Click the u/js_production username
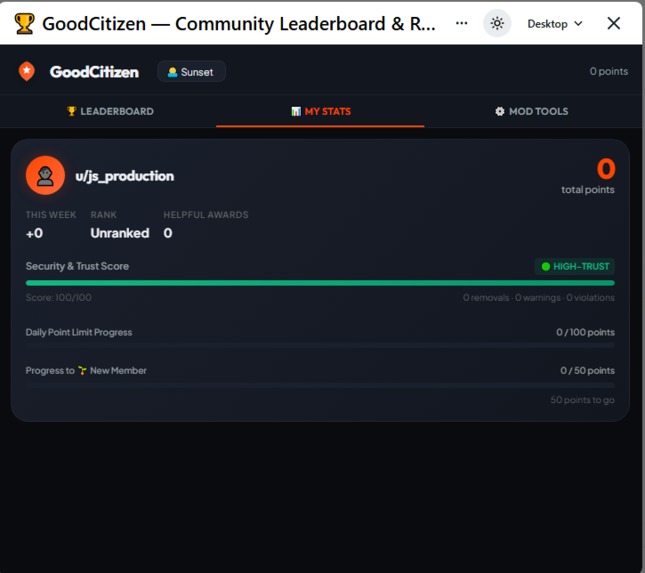Viewport: 645px width, 573px height. 125,176
